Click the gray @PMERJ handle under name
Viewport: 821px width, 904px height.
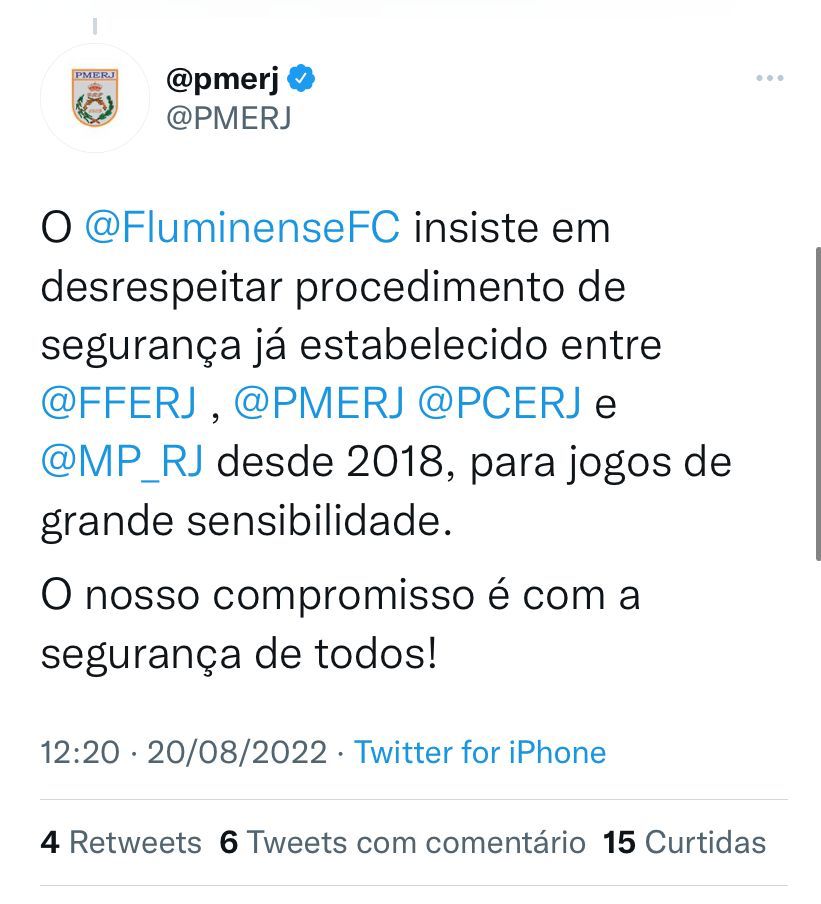click(228, 118)
